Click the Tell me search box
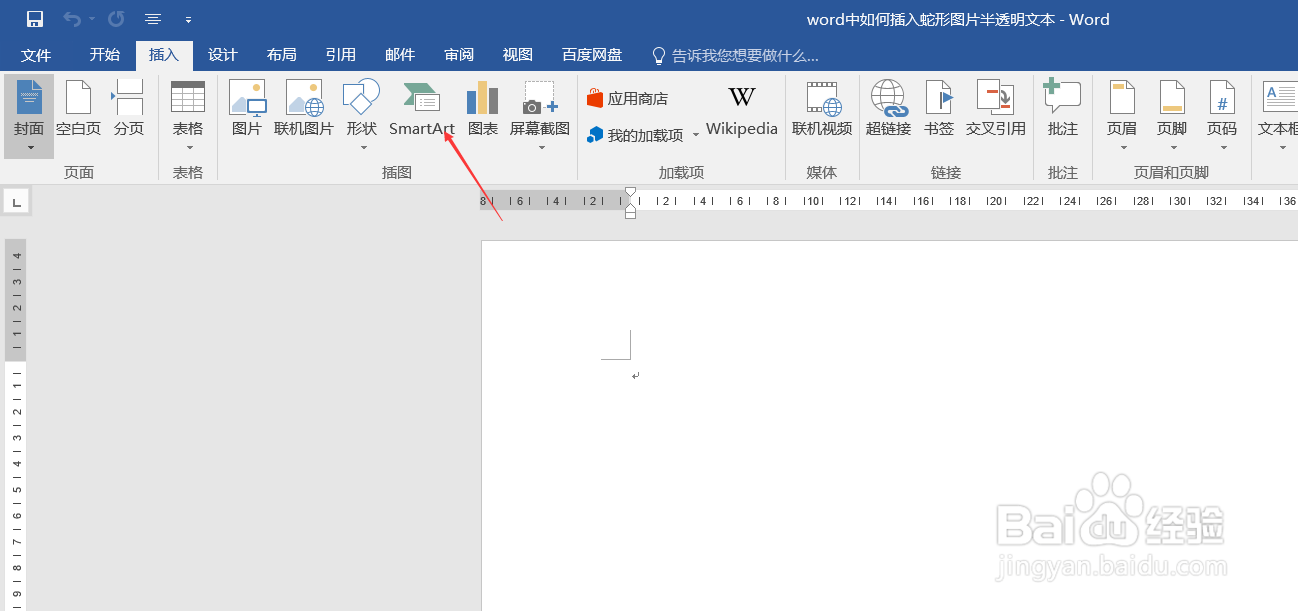1298x611 pixels. coord(735,55)
